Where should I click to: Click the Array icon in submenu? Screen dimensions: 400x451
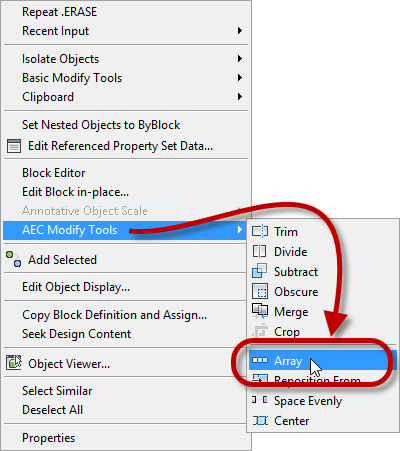[x=260, y=360]
